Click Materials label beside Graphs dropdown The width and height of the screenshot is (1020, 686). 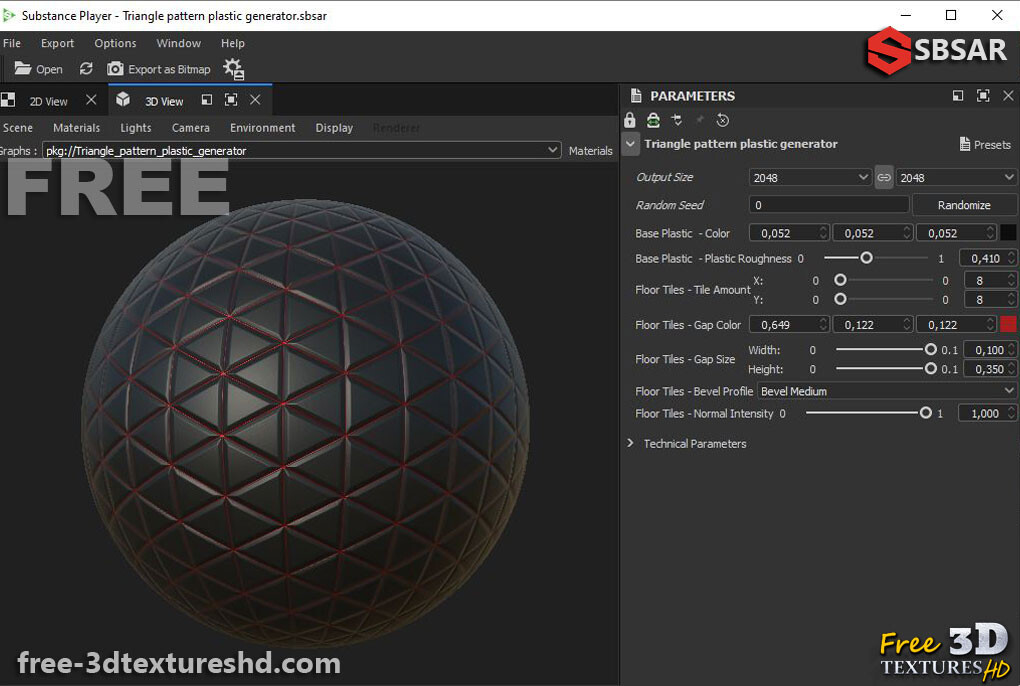coord(590,150)
